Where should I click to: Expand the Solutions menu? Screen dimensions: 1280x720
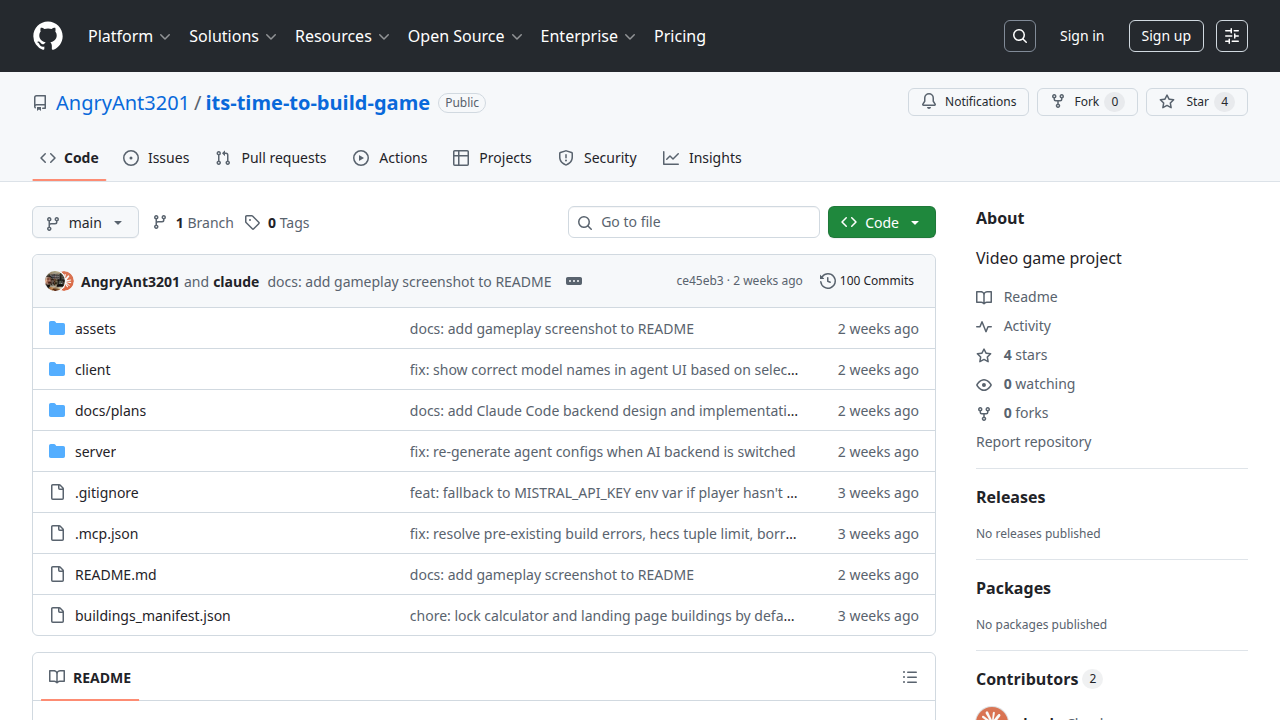[232, 36]
